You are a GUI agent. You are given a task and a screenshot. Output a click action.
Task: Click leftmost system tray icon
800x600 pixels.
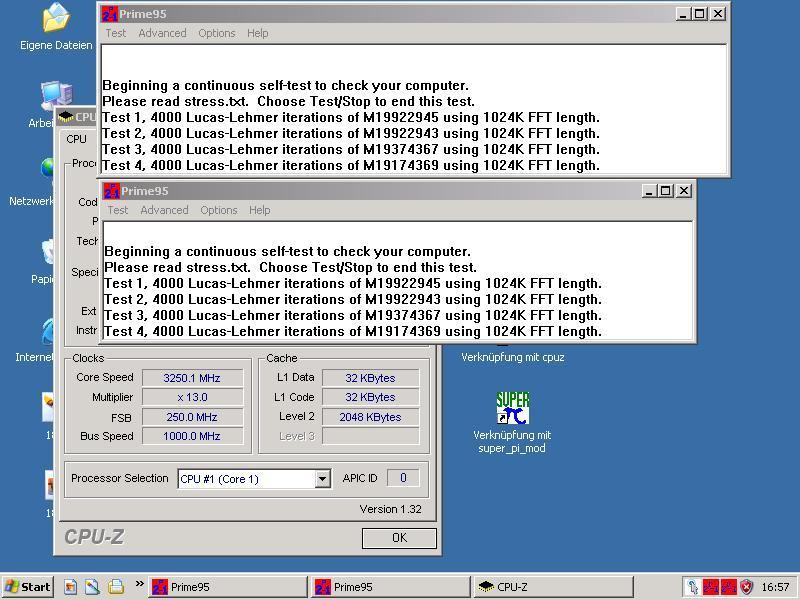click(693, 587)
